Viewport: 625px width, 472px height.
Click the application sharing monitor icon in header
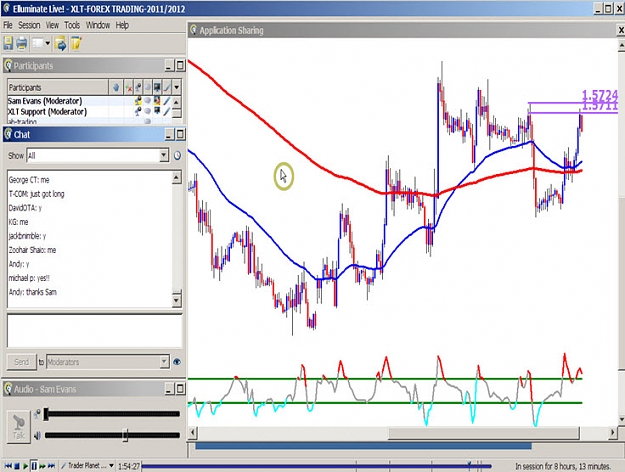(157, 87)
